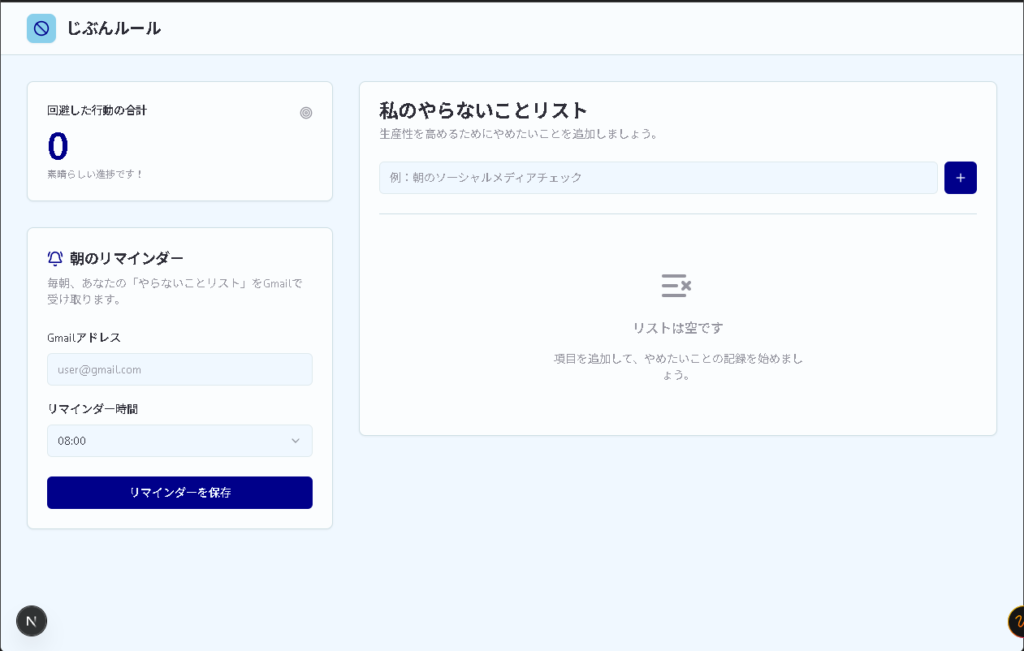
Task: Click the prohibition-sign app logo
Action: tap(40, 28)
